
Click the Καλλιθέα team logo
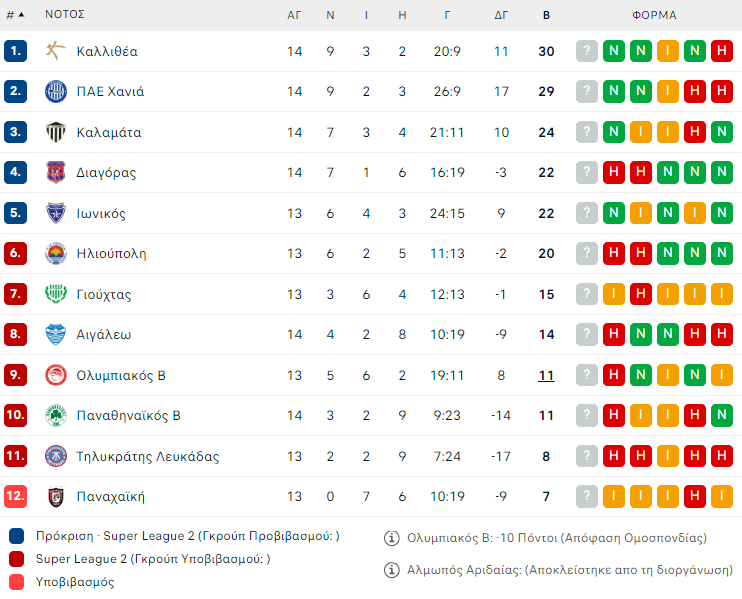coord(56,51)
